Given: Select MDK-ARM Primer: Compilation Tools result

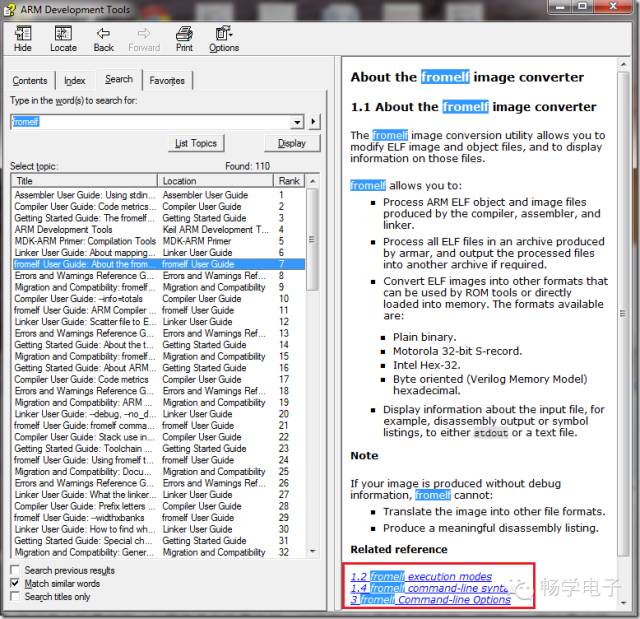Looking at the screenshot, I should 158,241.
